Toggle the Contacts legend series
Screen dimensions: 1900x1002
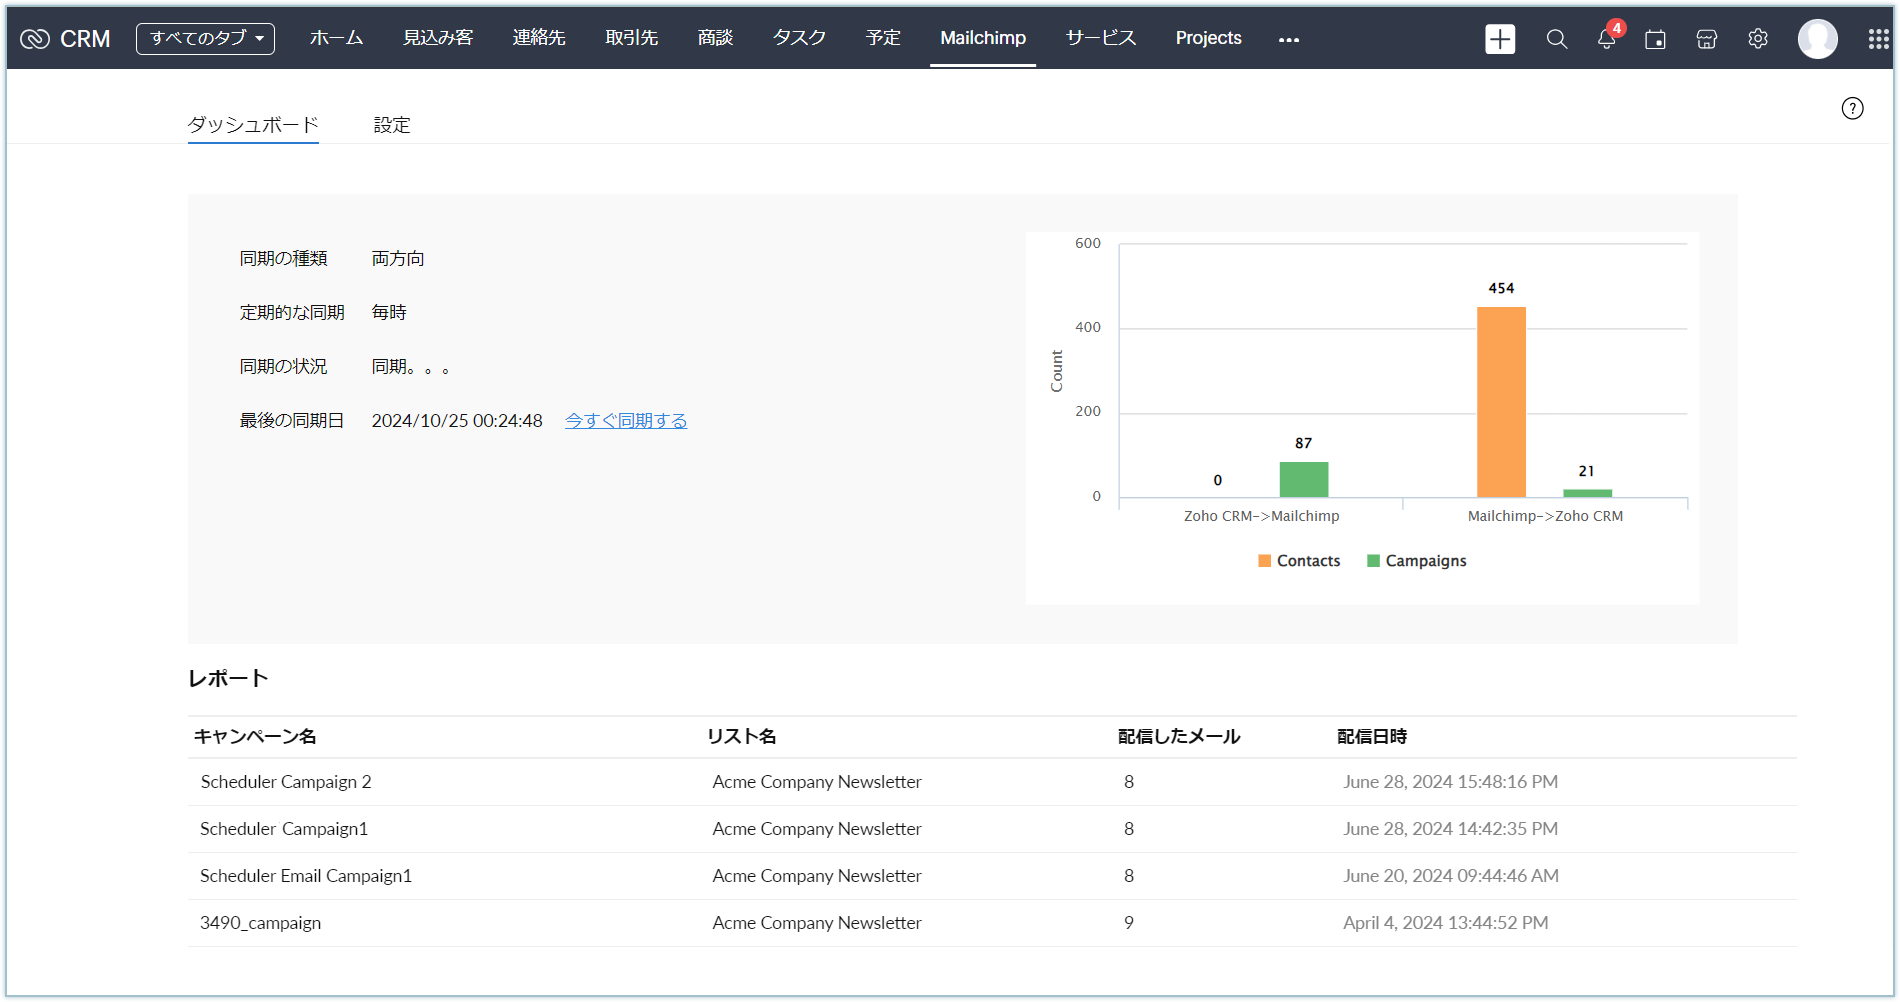(1299, 561)
